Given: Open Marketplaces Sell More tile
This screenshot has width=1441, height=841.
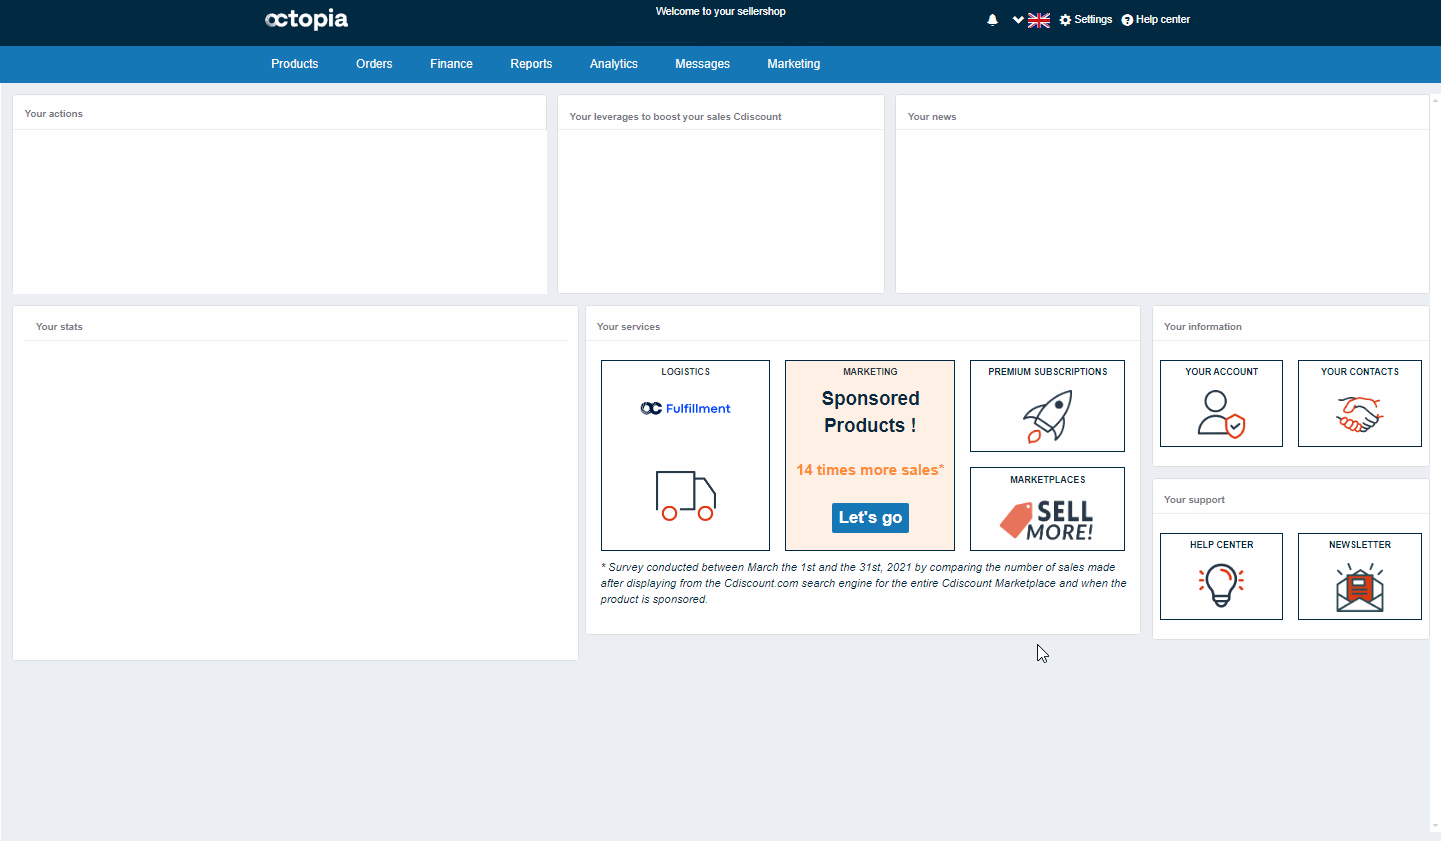Looking at the screenshot, I should pyautogui.click(x=1047, y=509).
